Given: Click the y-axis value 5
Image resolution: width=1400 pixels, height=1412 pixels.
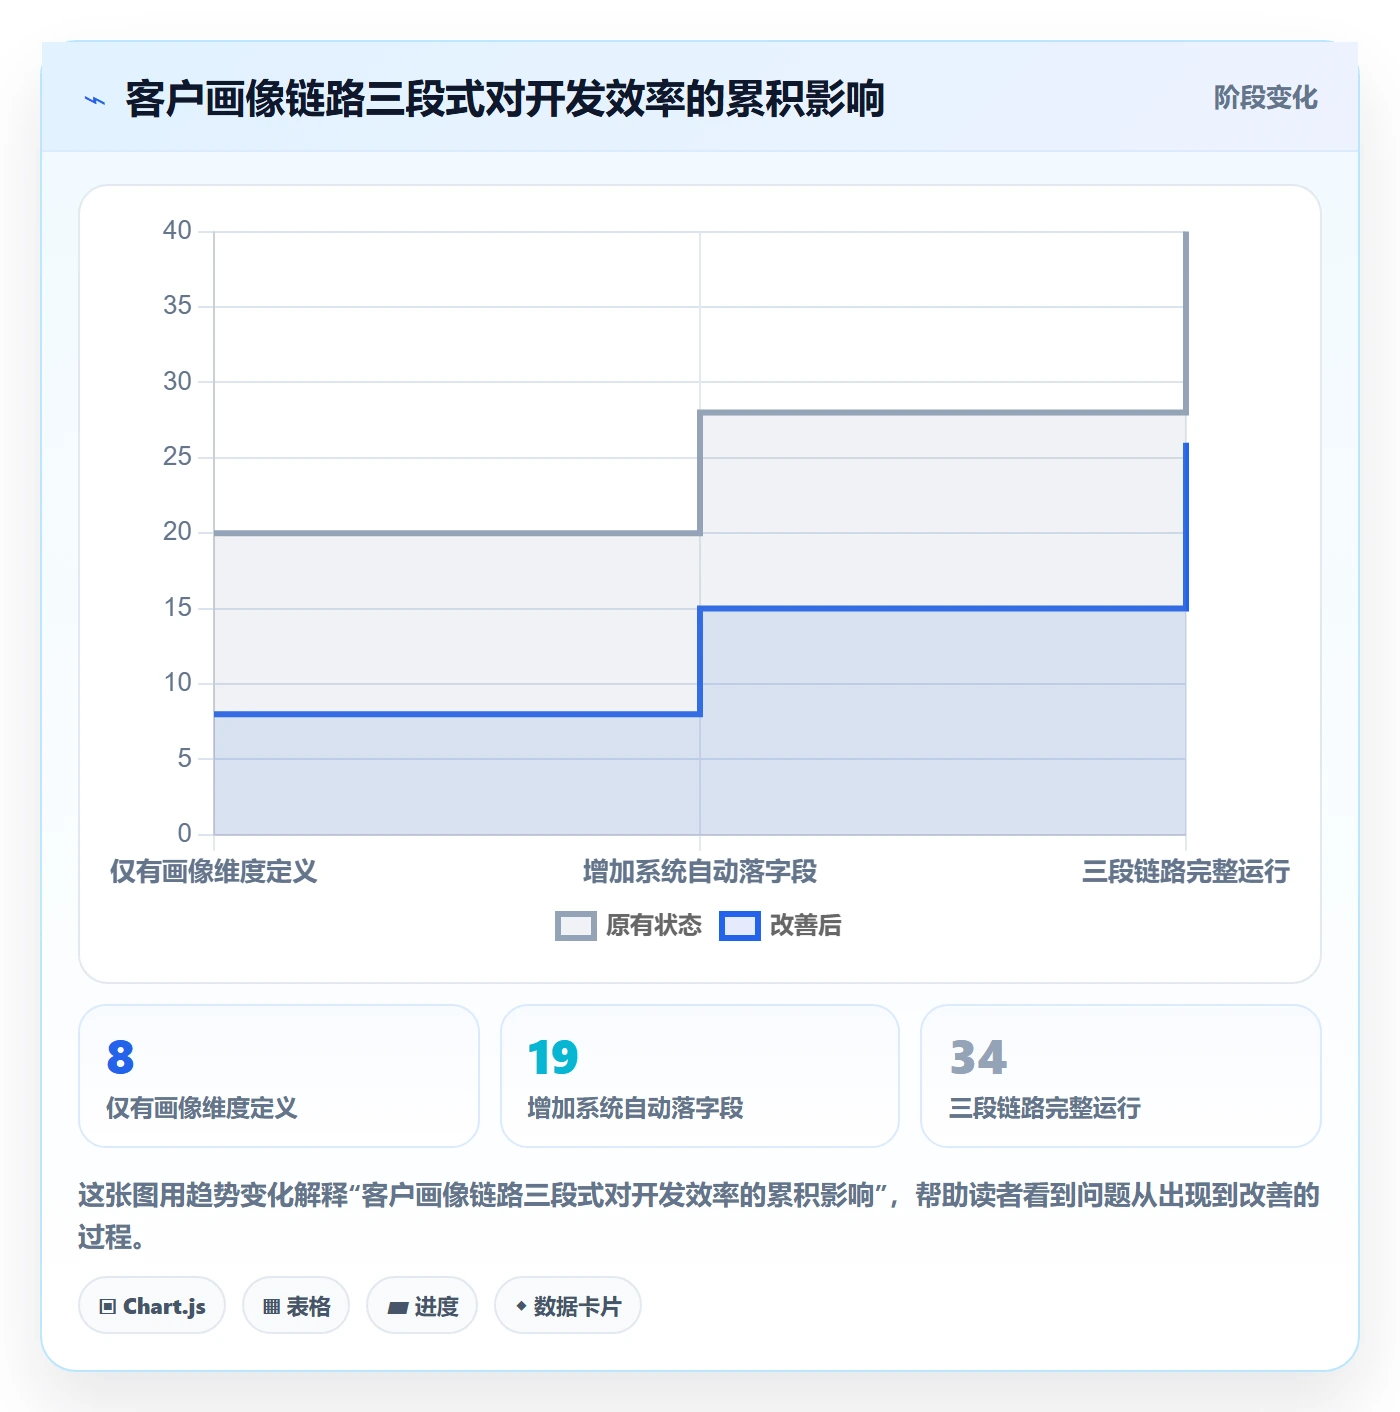Looking at the screenshot, I should [x=184, y=759].
